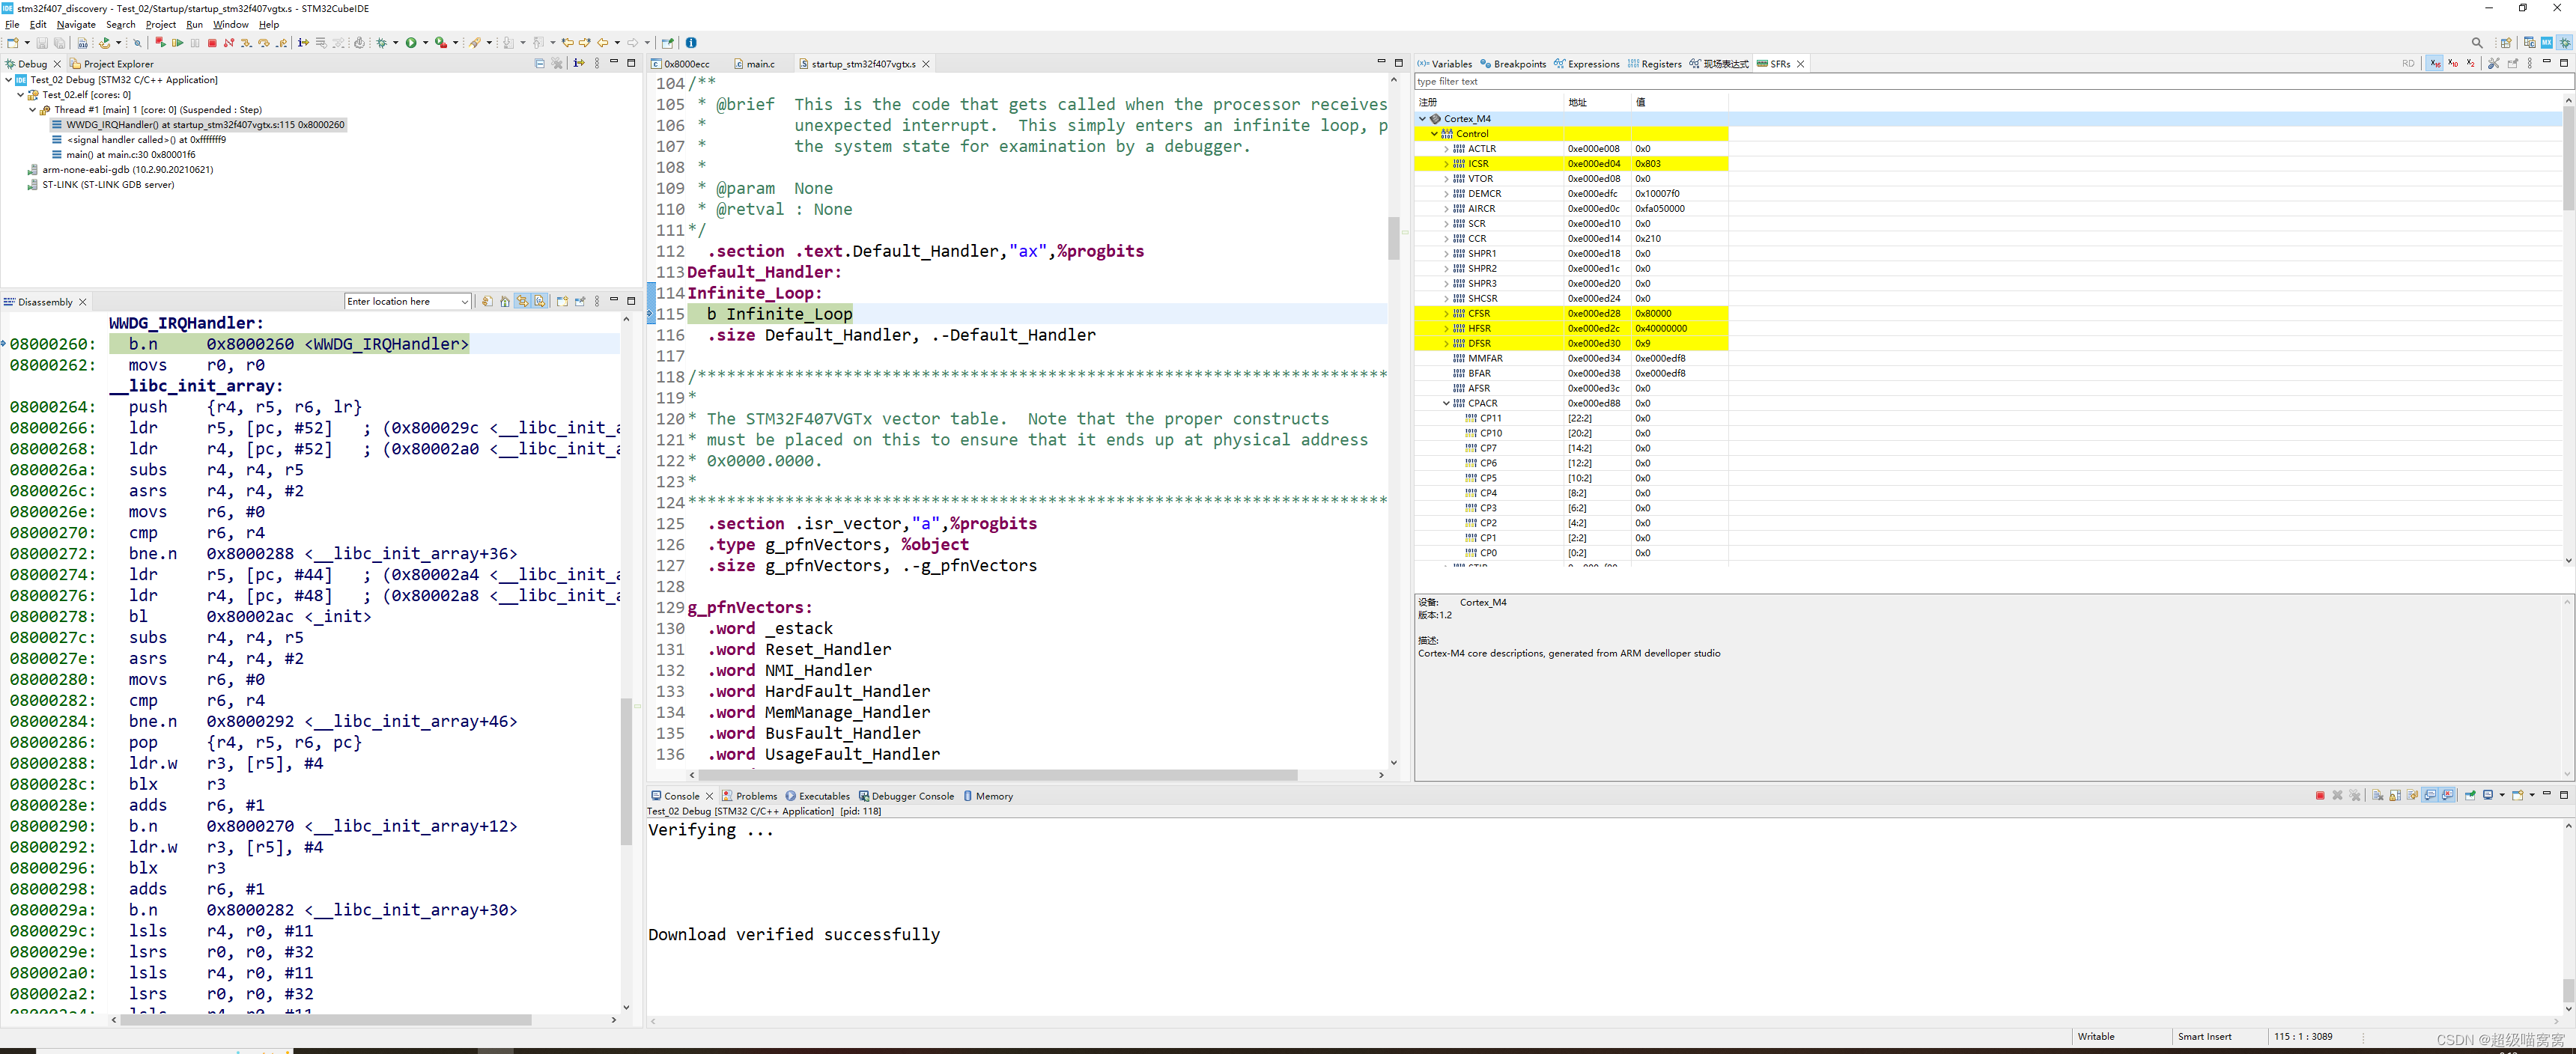2576x1054 pixels.
Task: Set SFR display format to binary X2
Action: (2471, 63)
